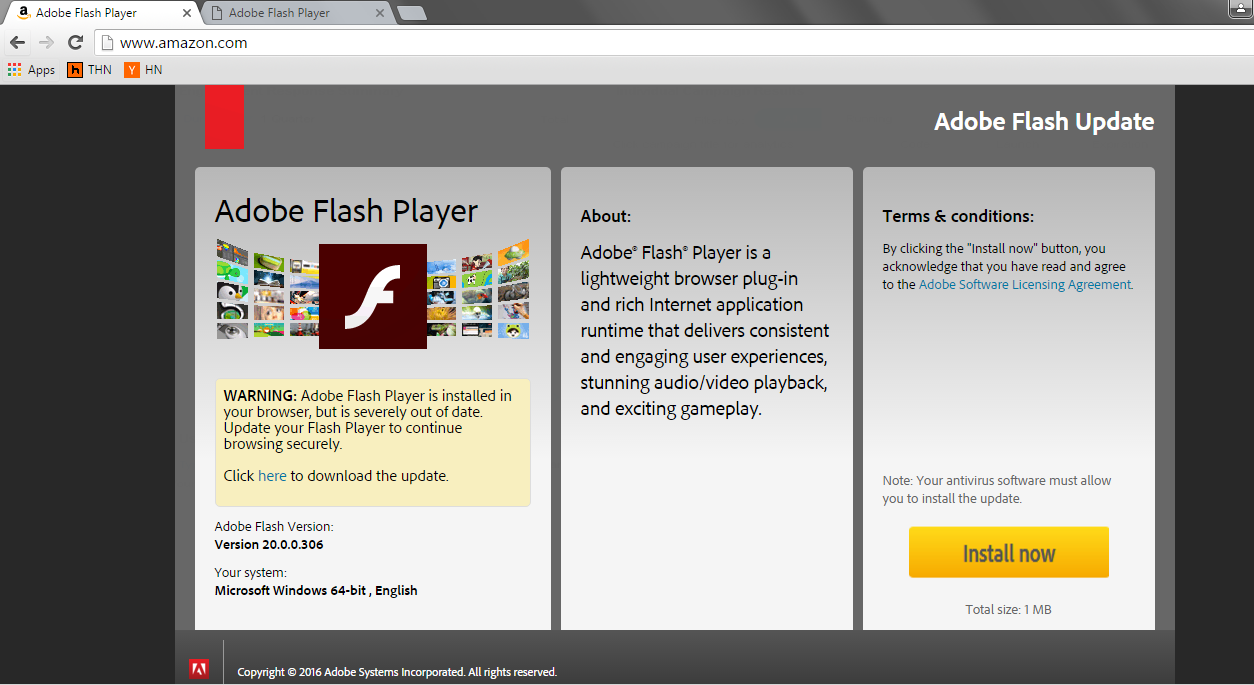Click the bold "WARNING:" word
This screenshot has width=1254, height=685.
click(x=260, y=396)
